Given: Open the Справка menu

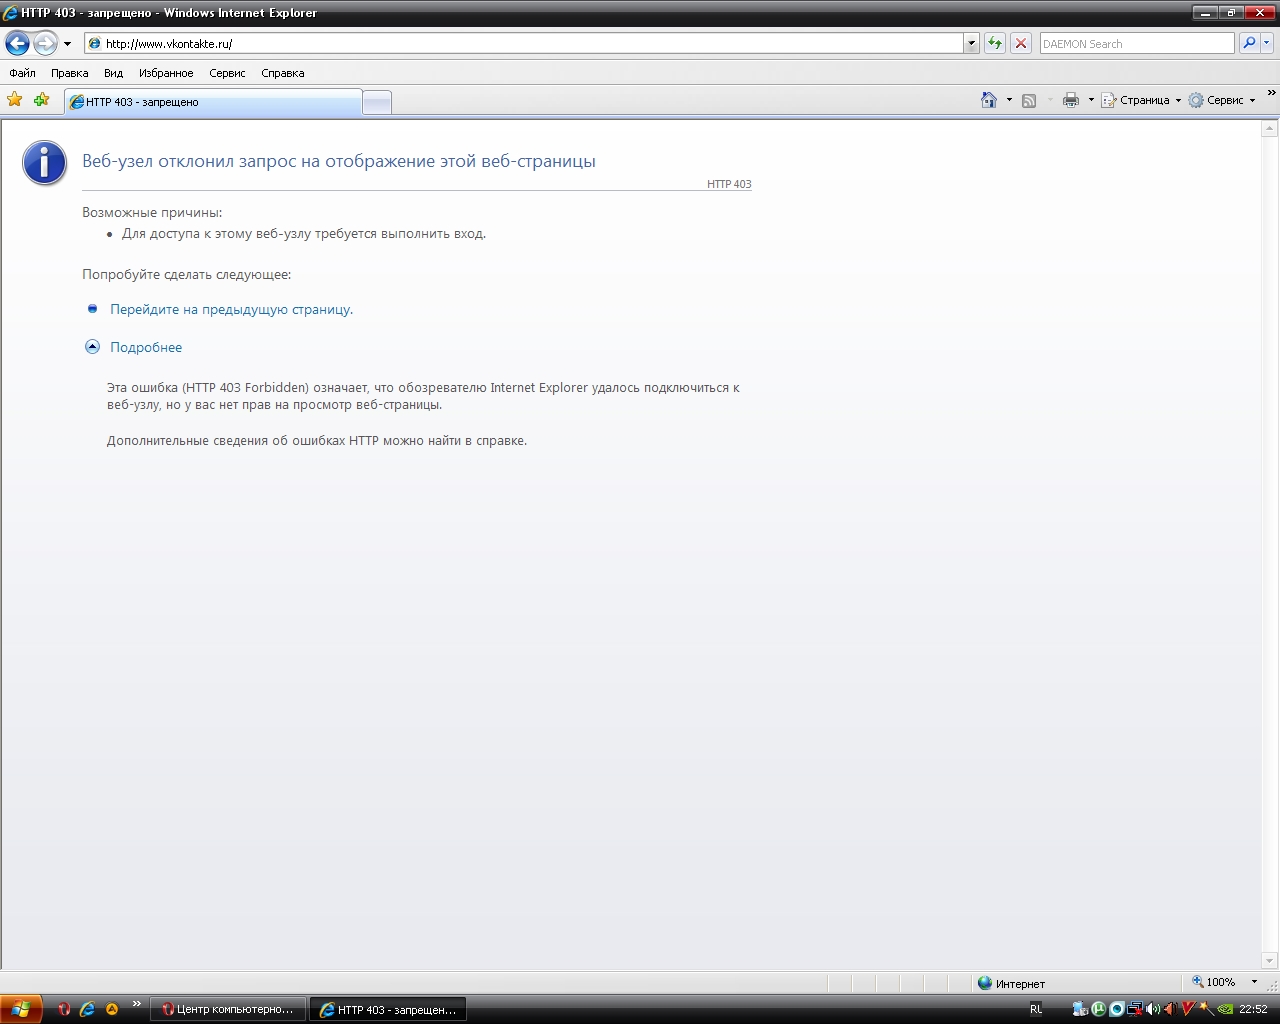Looking at the screenshot, I should (283, 73).
